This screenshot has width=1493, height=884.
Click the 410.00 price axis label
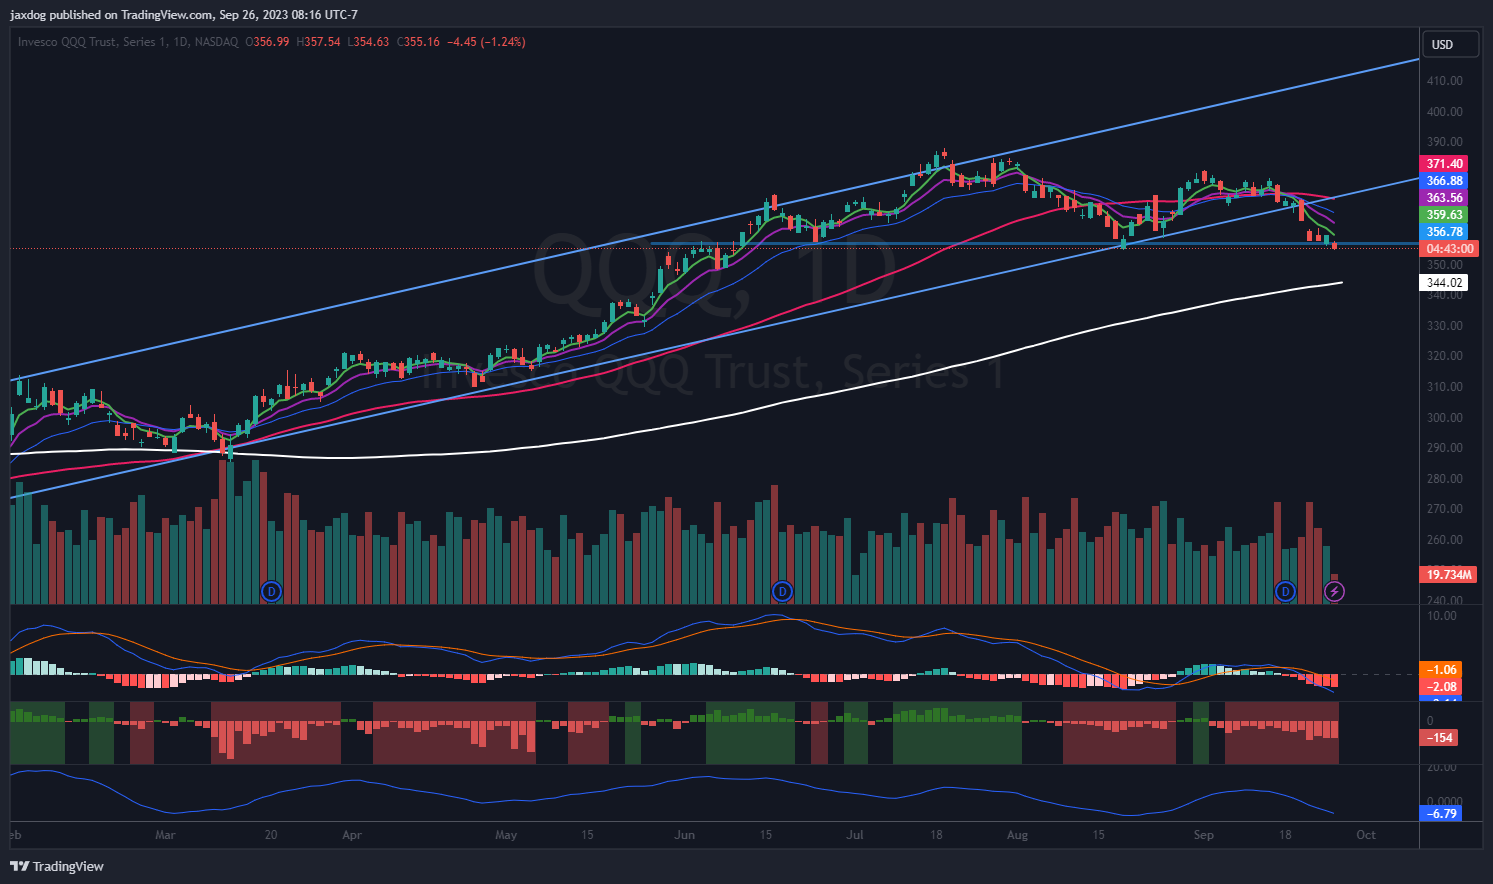pyautogui.click(x=1444, y=80)
